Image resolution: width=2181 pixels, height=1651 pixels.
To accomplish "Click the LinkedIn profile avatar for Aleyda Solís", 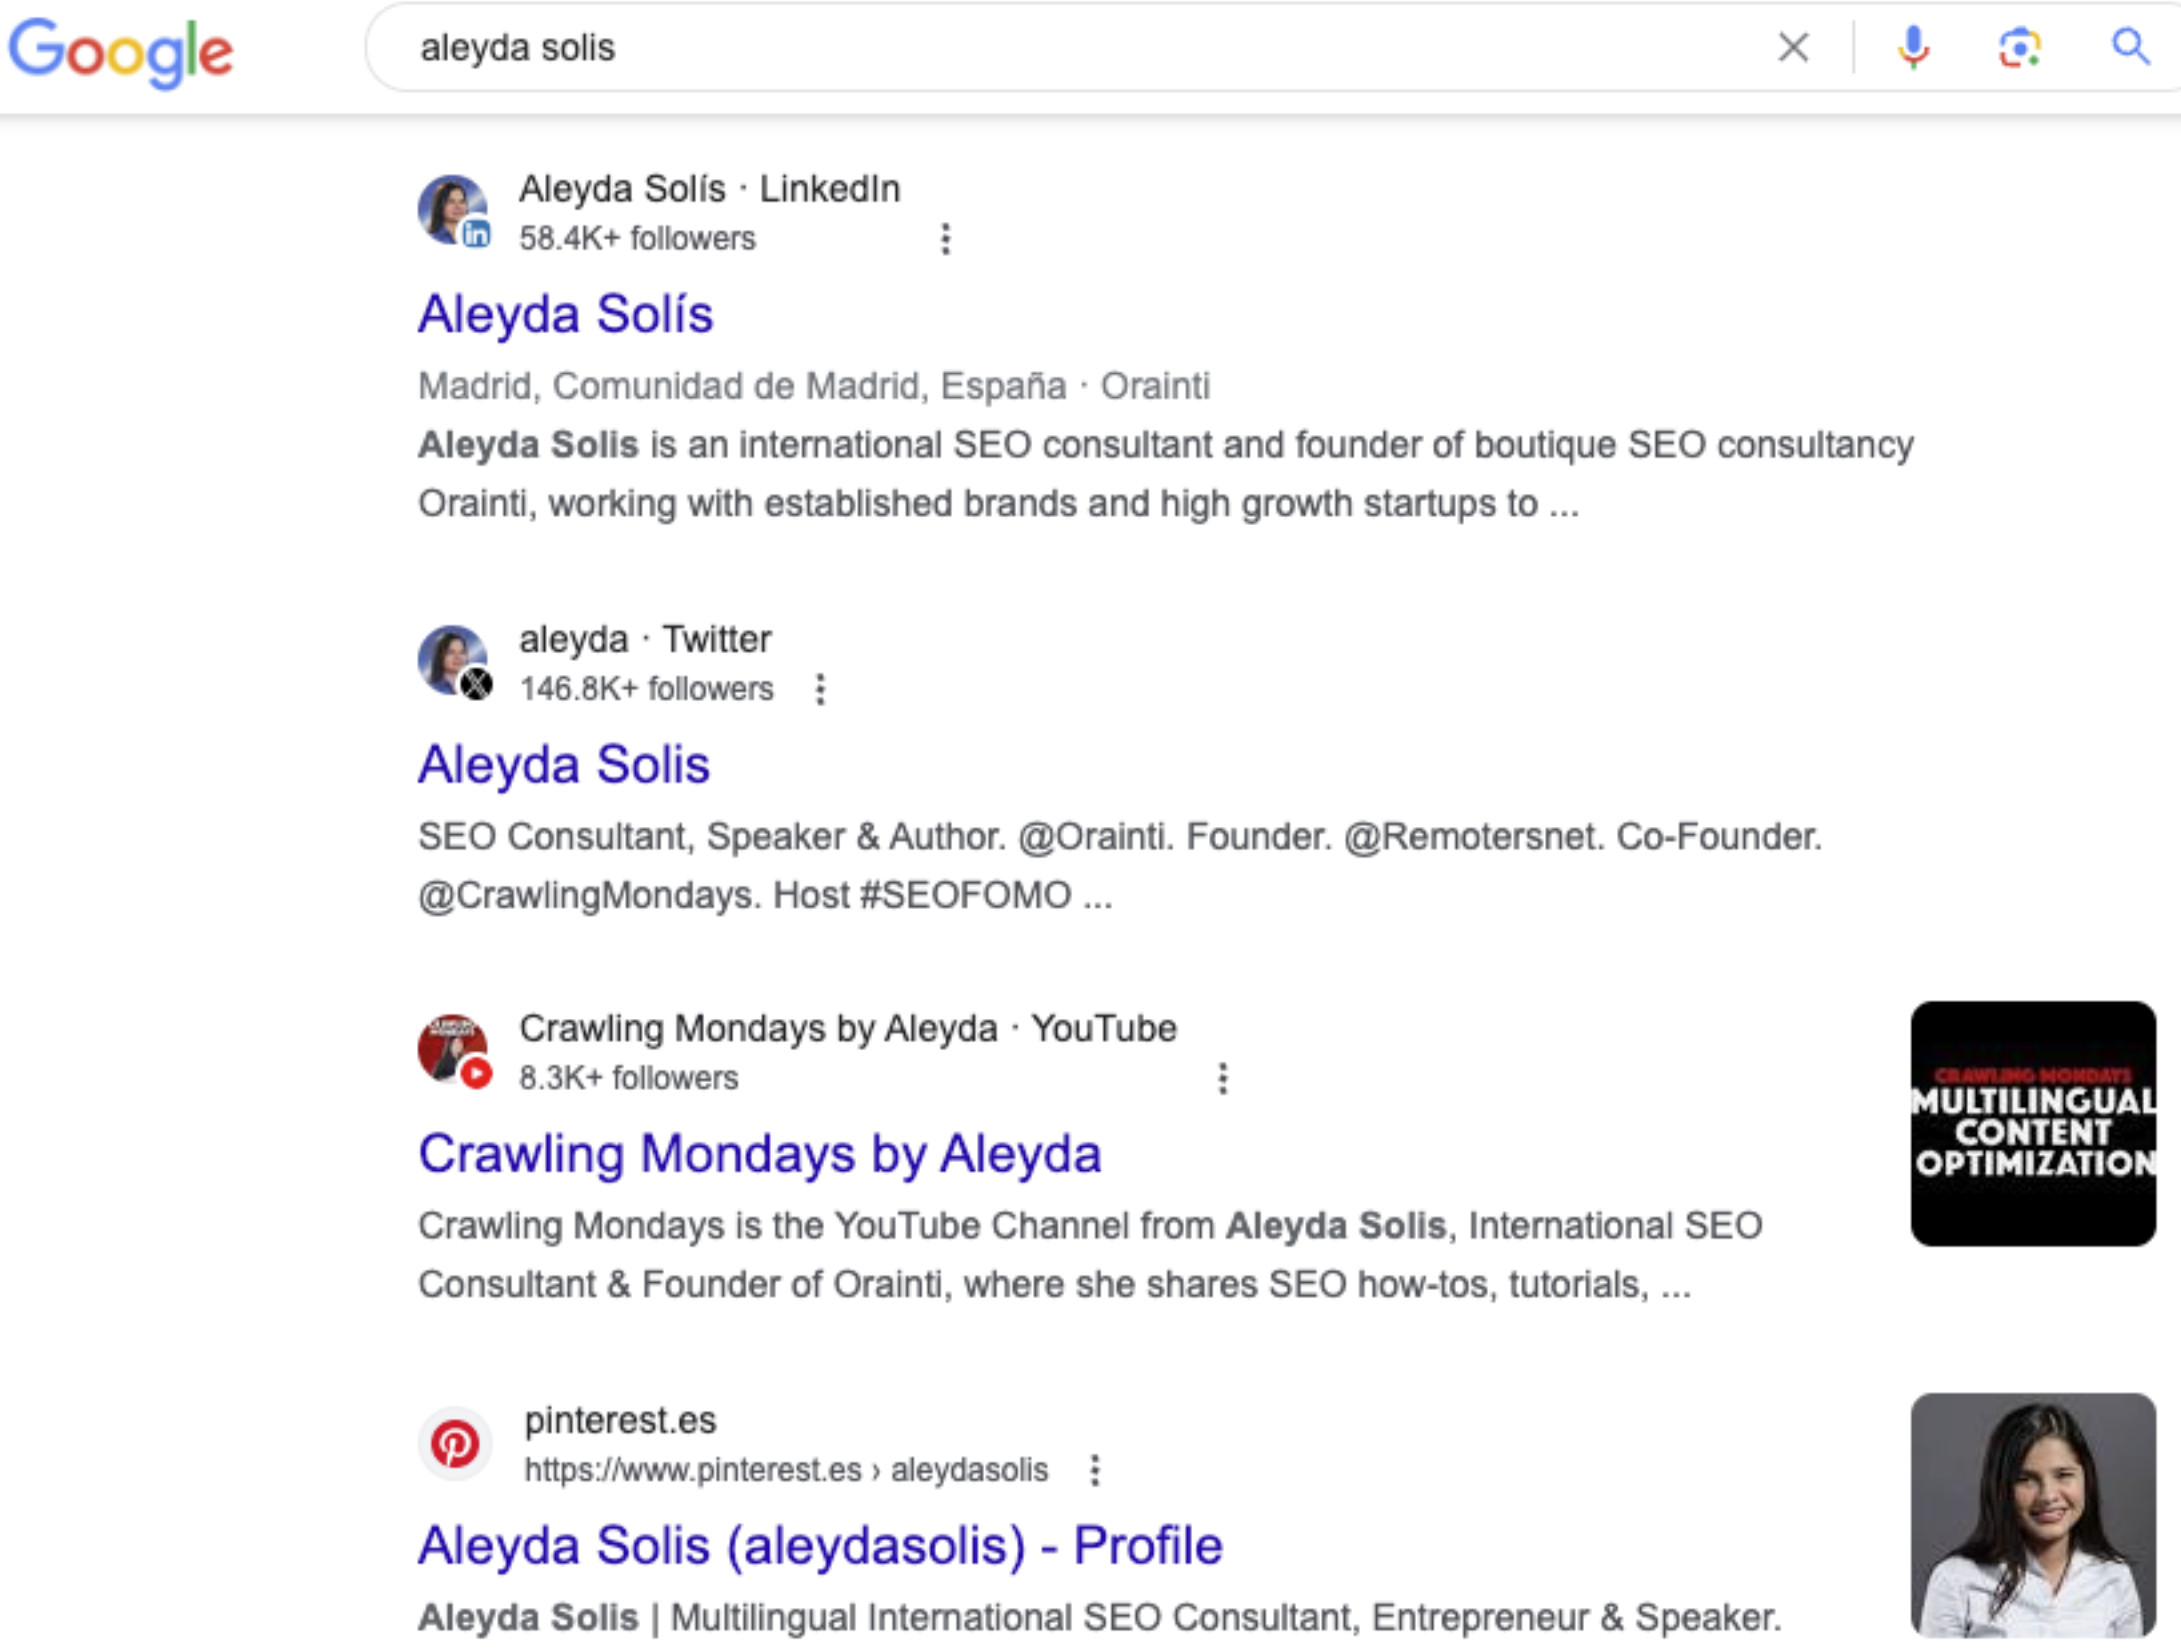I will (453, 211).
